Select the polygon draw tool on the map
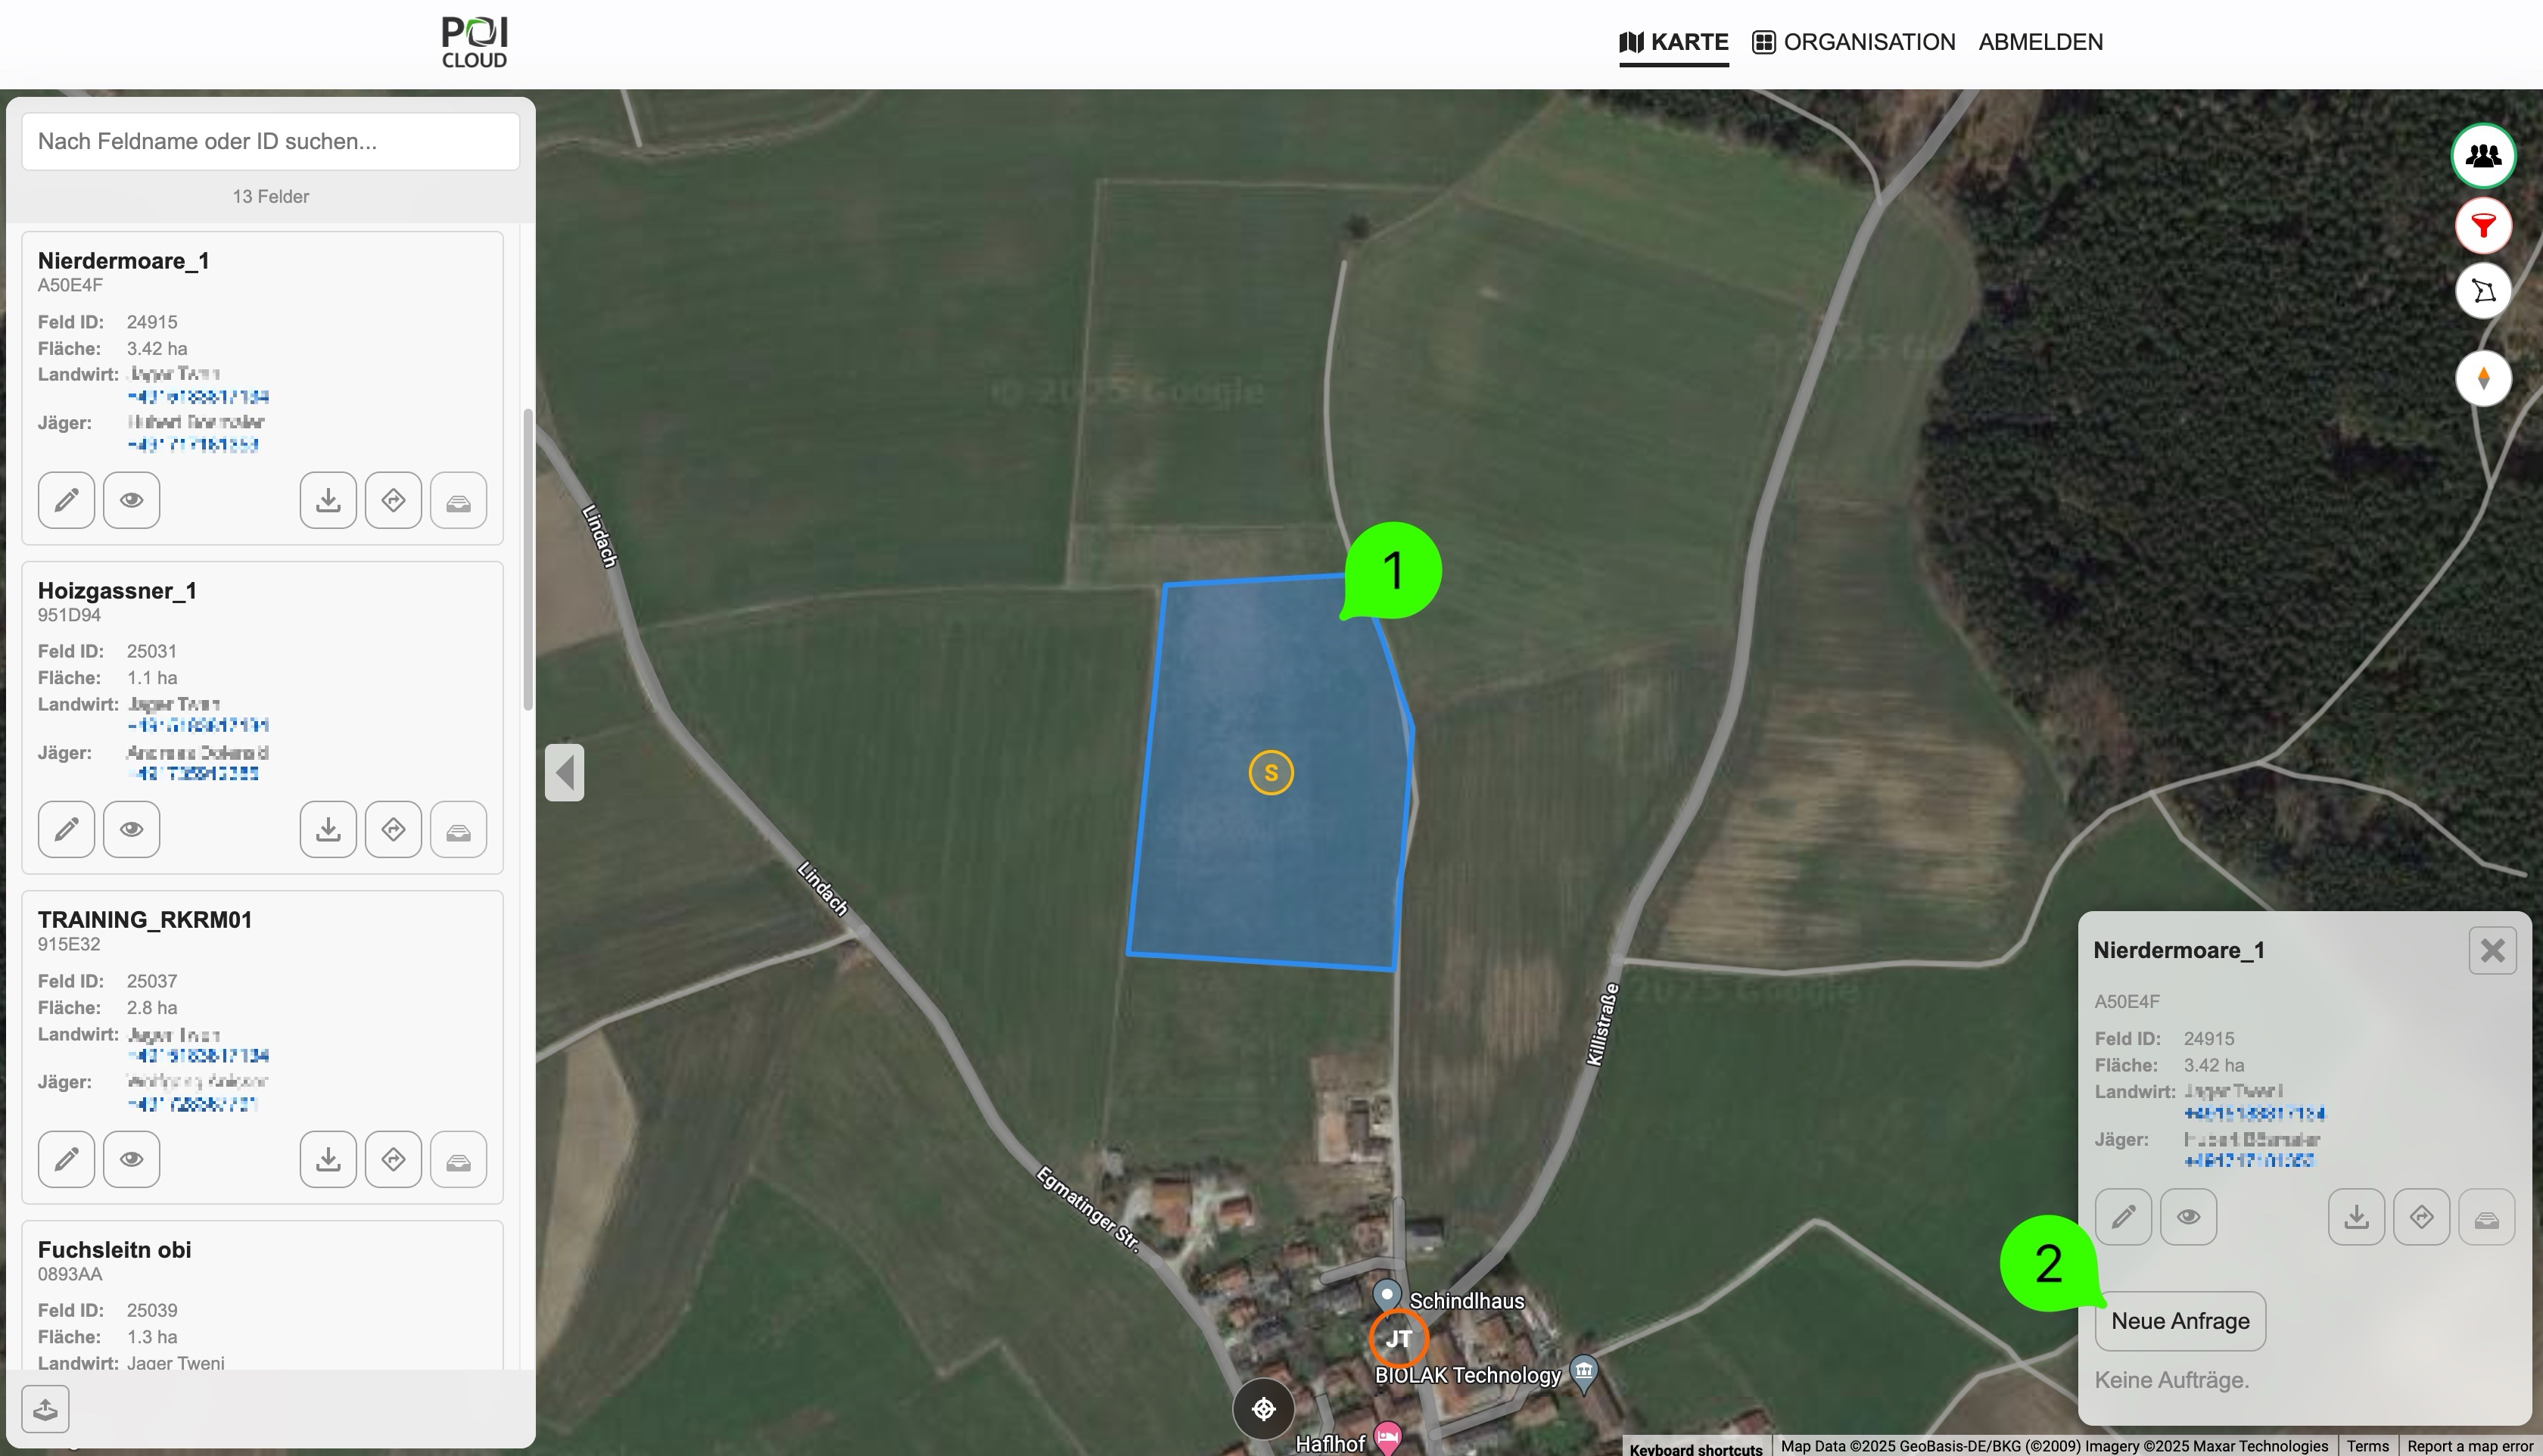This screenshot has width=2543, height=1456. click(2483, 291)
